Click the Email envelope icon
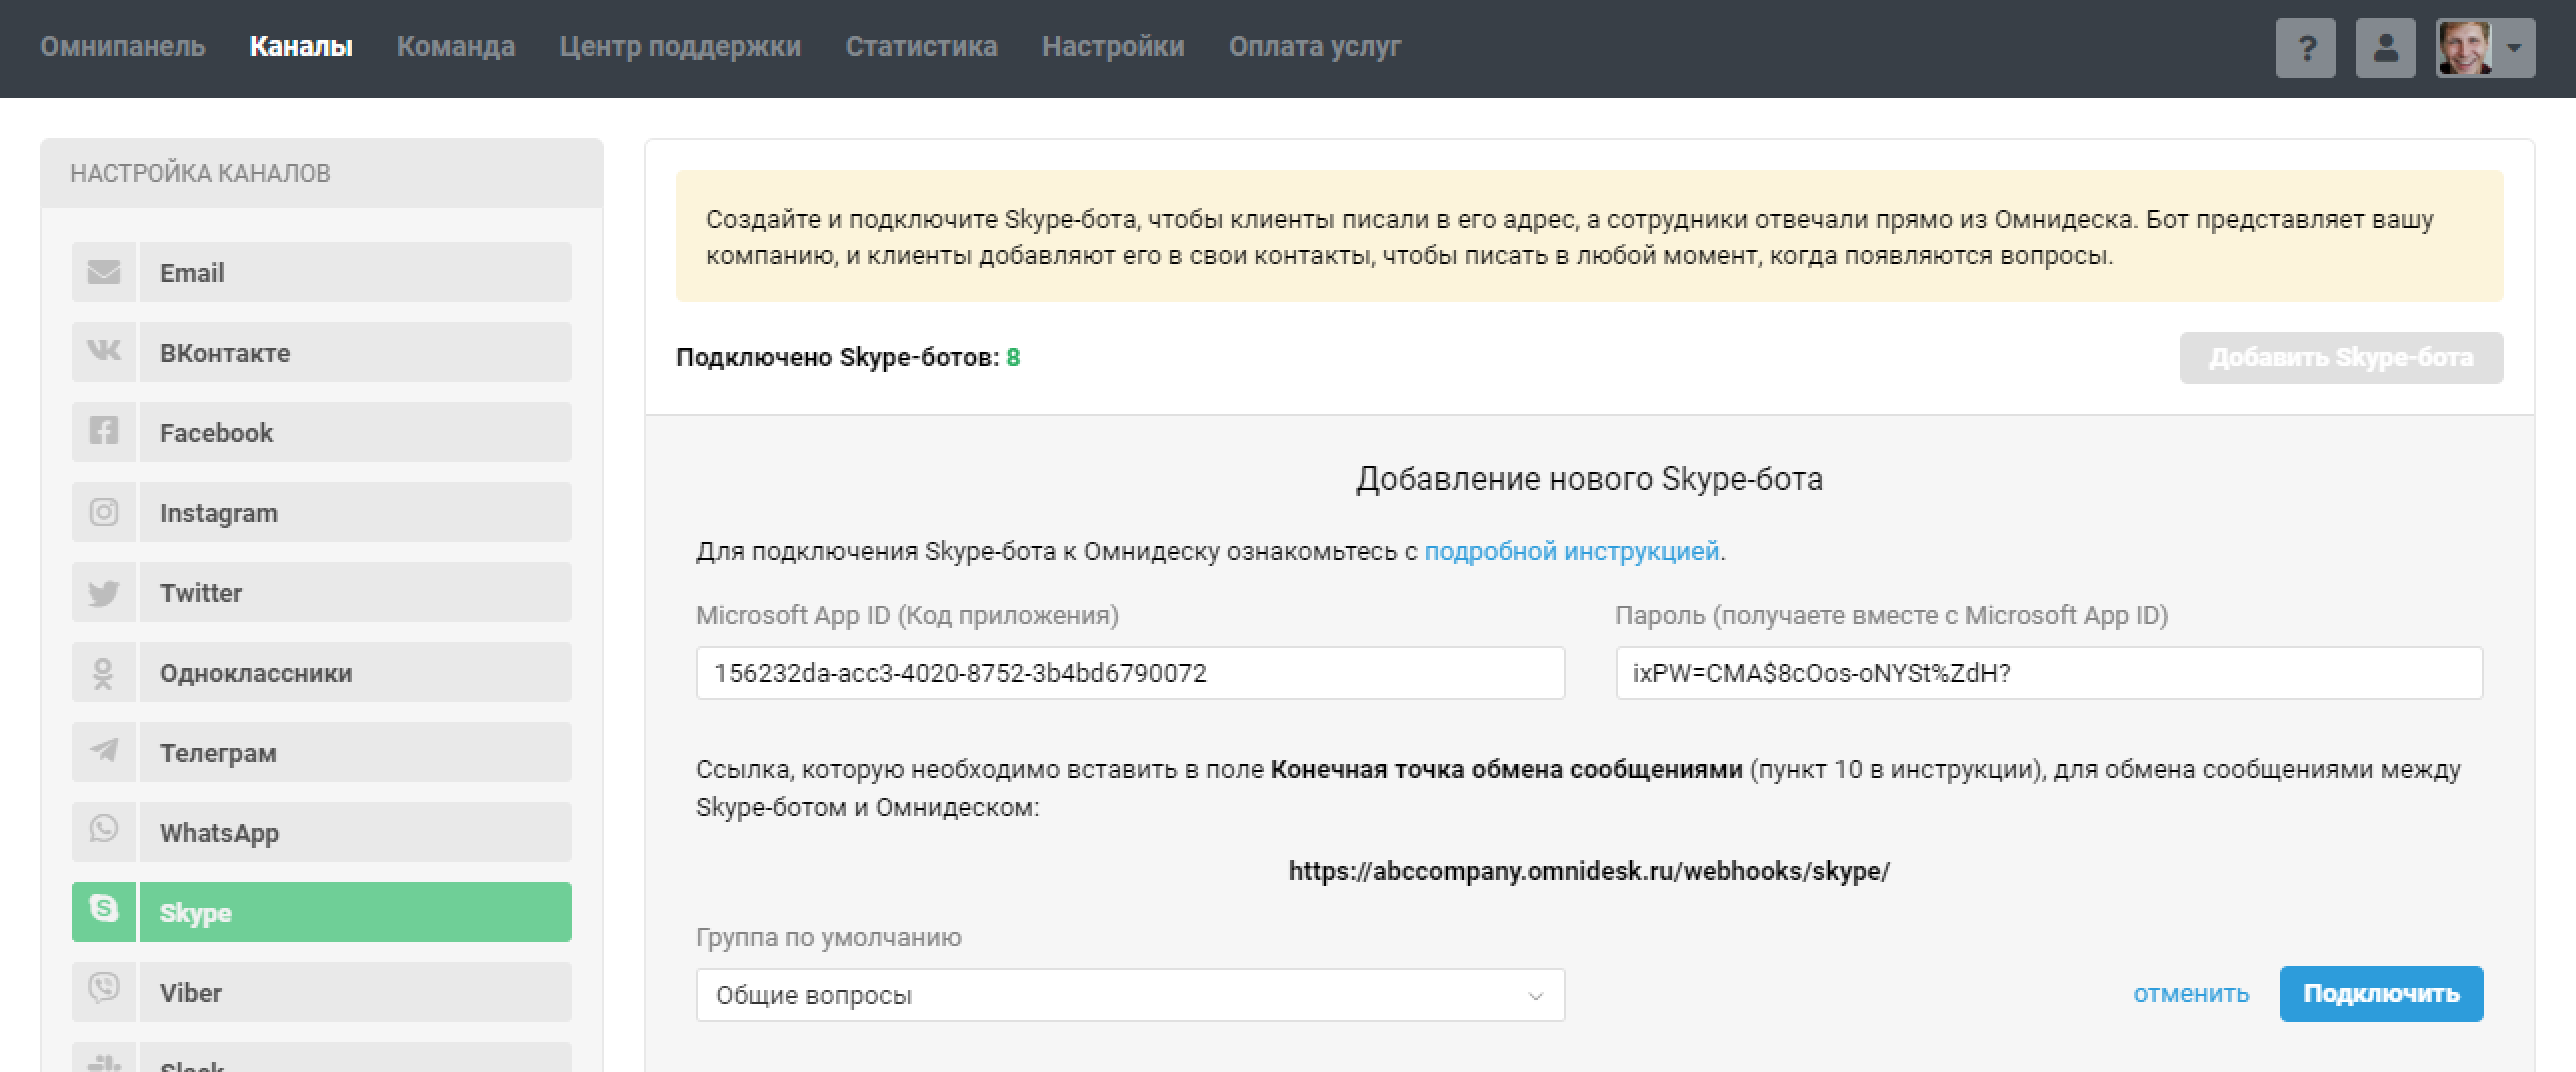Viewport: 2576px width, 1072px height. [103, 272]
